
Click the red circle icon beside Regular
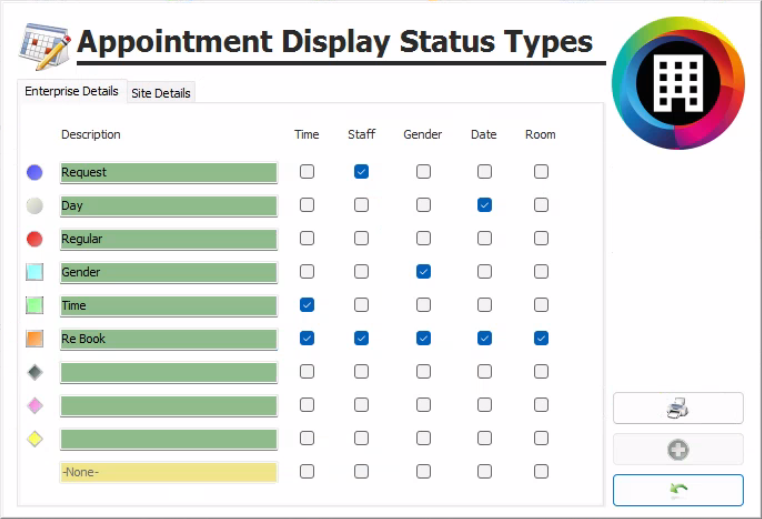35,239
